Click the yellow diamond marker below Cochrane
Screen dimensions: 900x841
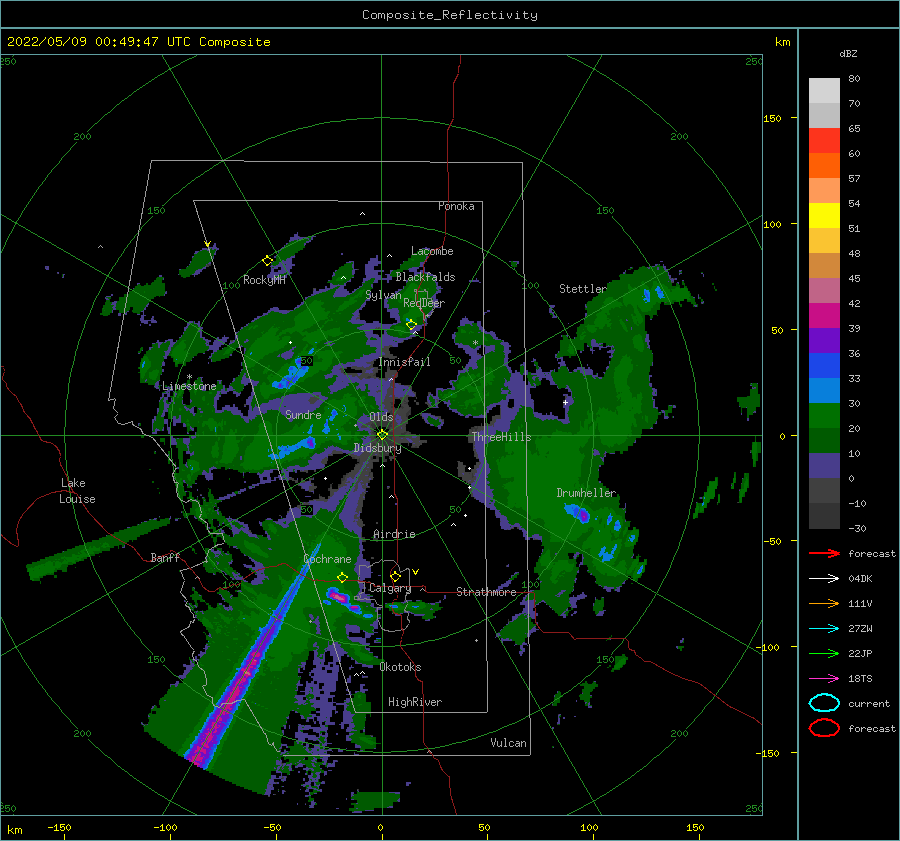(343, 577)
